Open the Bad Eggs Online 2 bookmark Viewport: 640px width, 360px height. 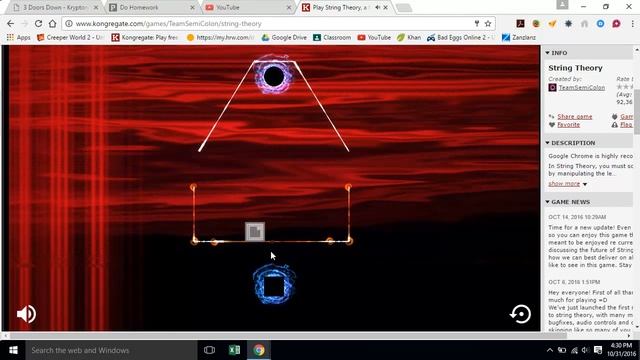pyautogui.click(x=461, y=38)
